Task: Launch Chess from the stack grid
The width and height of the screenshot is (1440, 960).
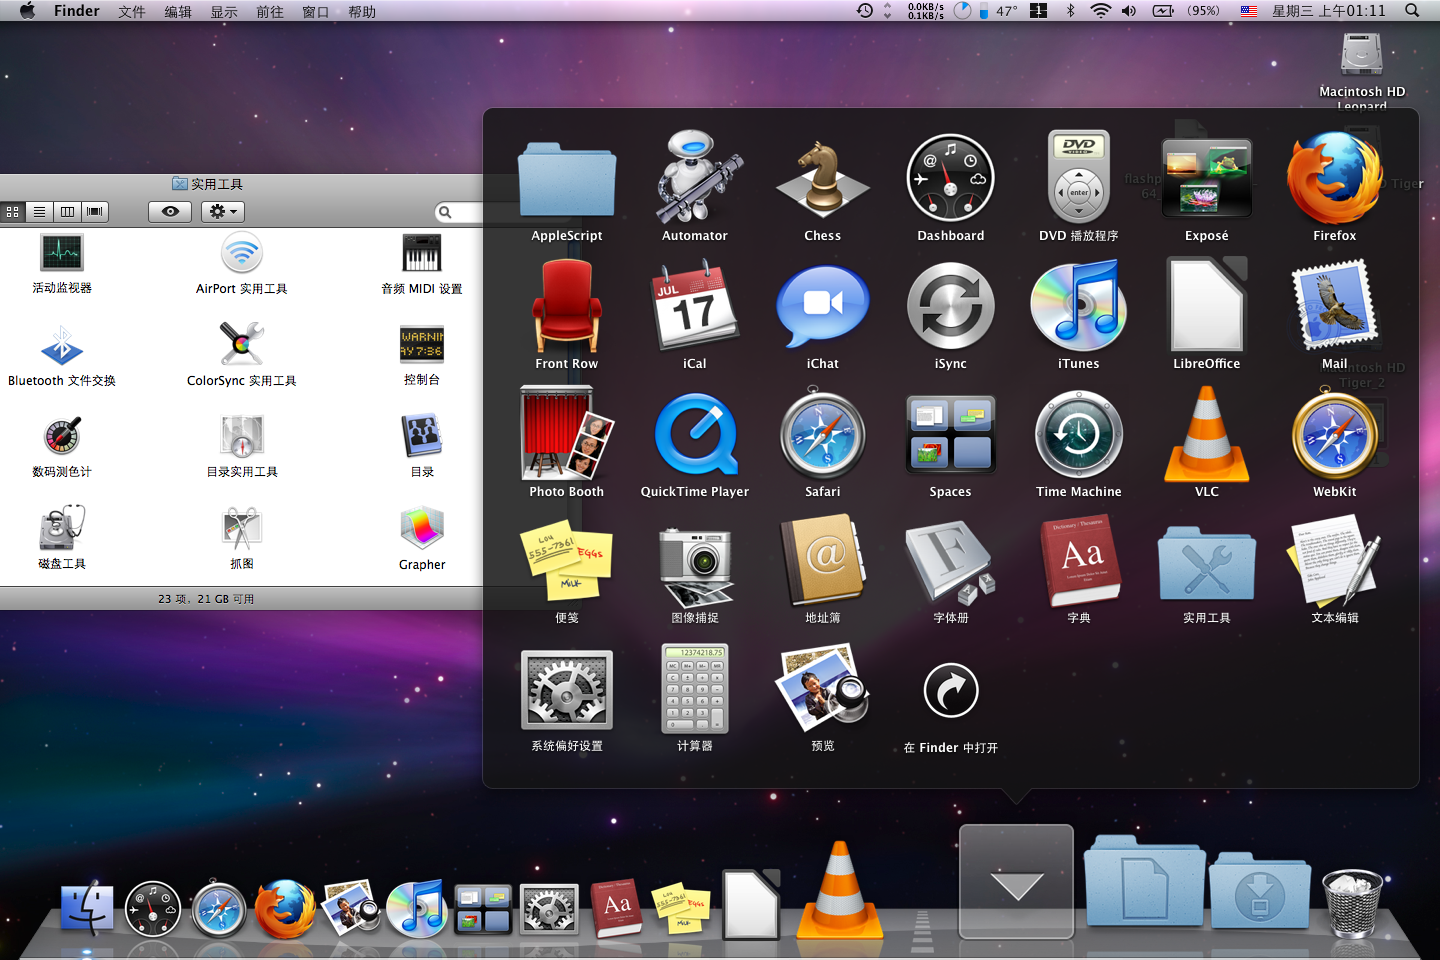Action: [822, 178]
